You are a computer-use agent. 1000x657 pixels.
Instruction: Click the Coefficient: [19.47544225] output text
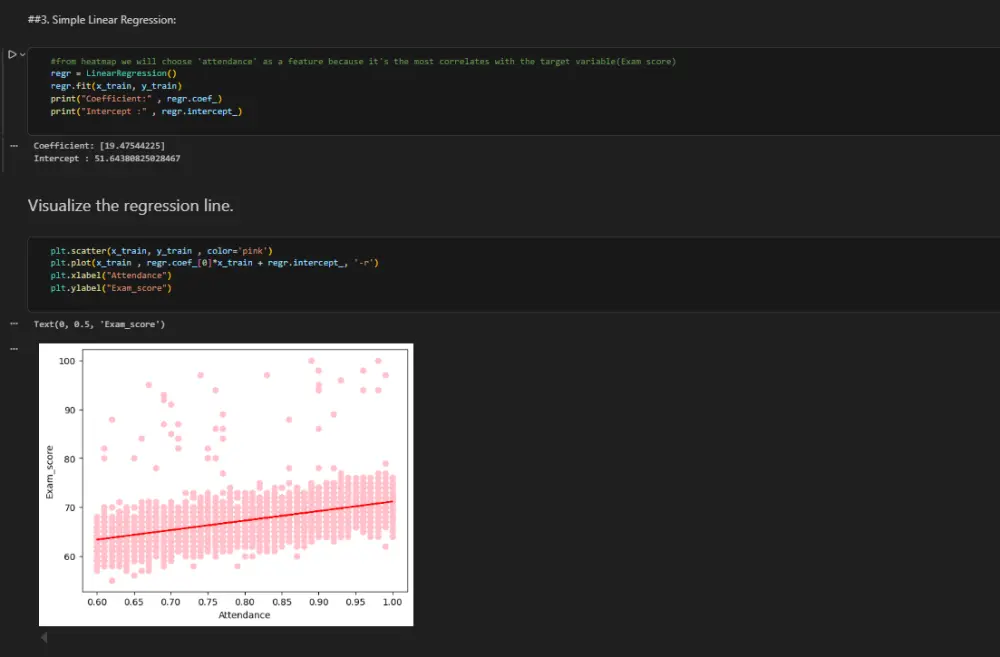[x=99, y=146]
